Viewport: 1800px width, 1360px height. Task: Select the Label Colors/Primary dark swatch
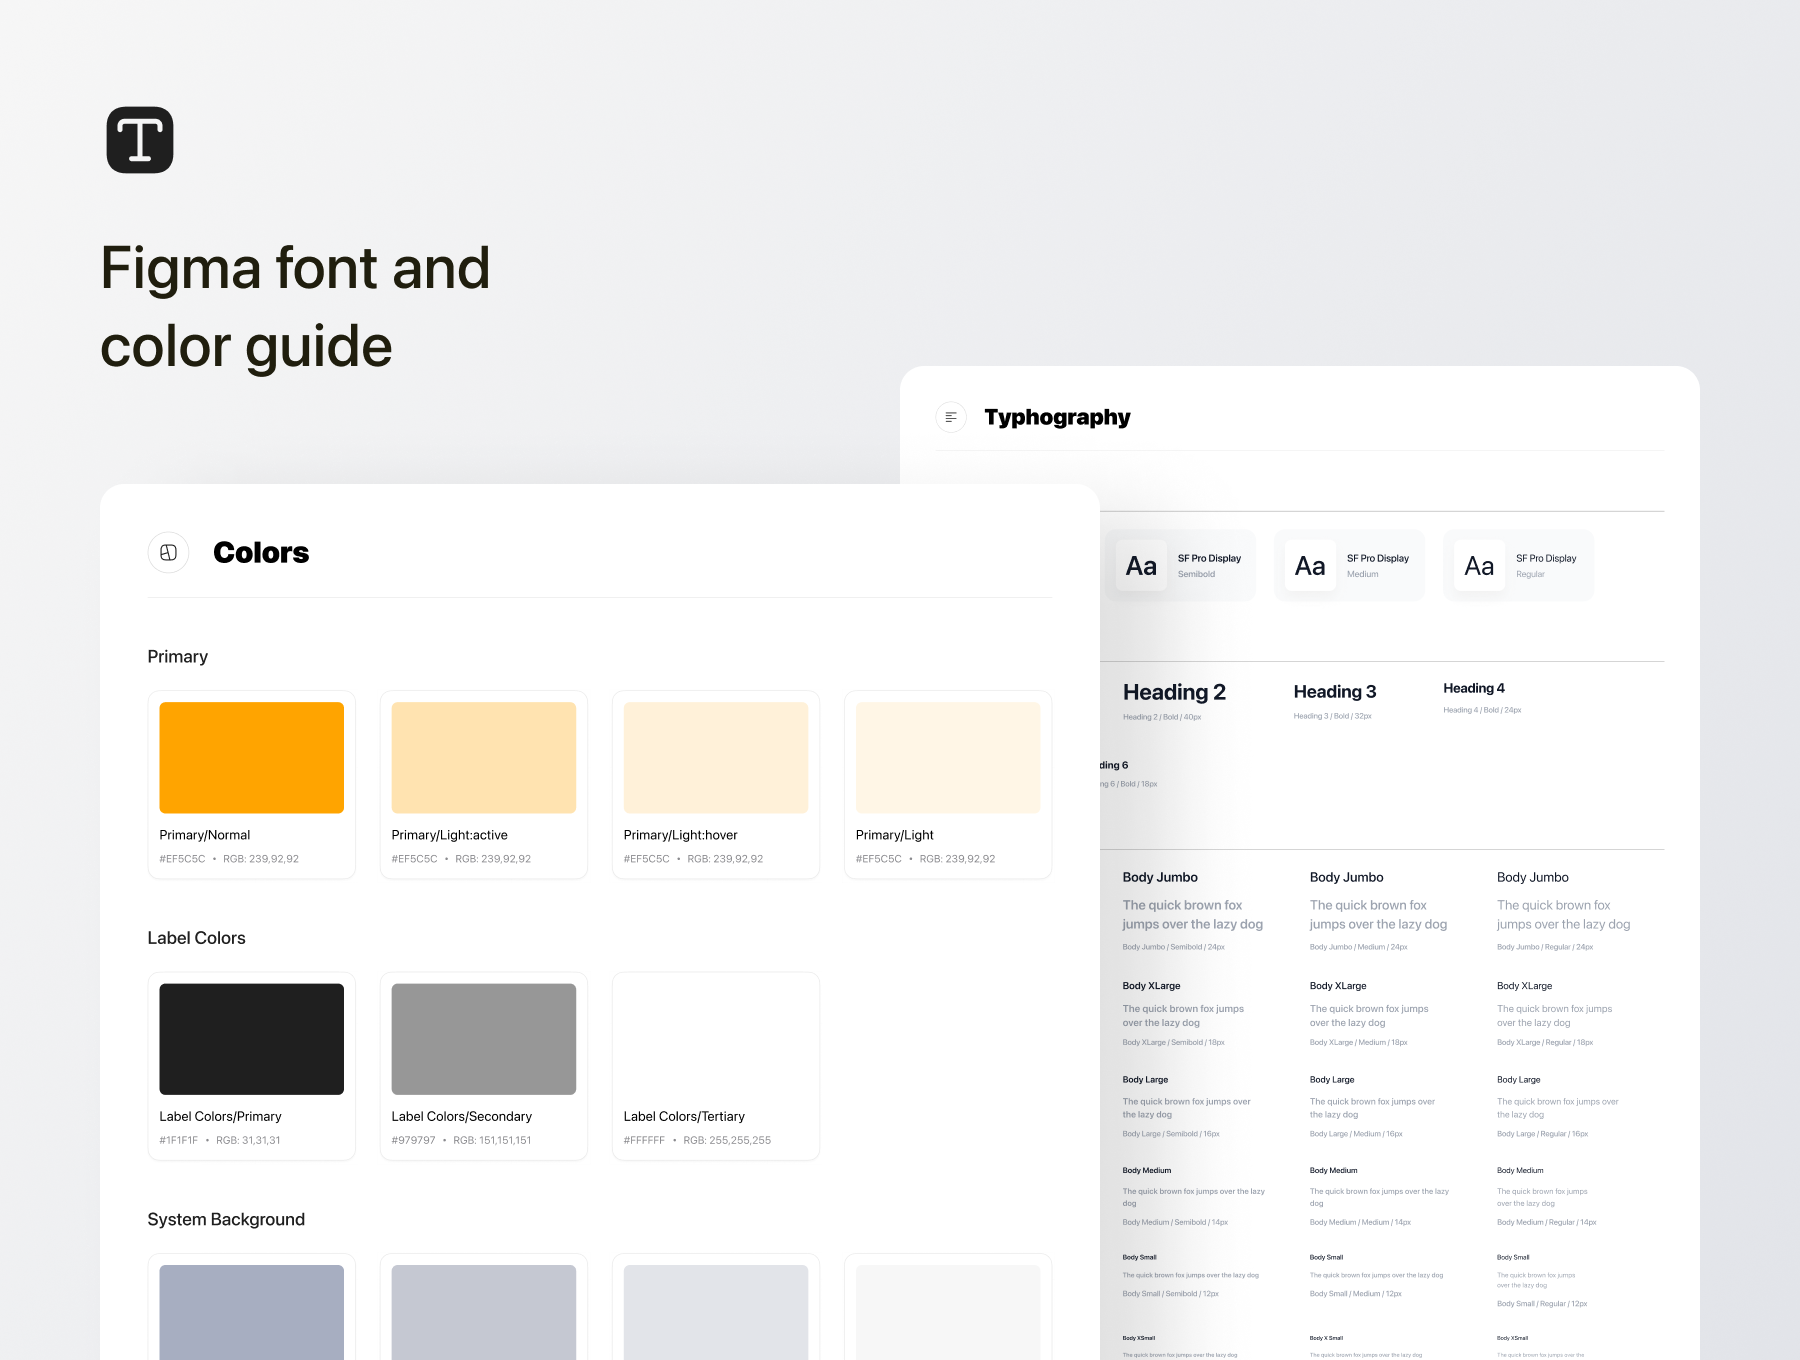point(251,1038)
